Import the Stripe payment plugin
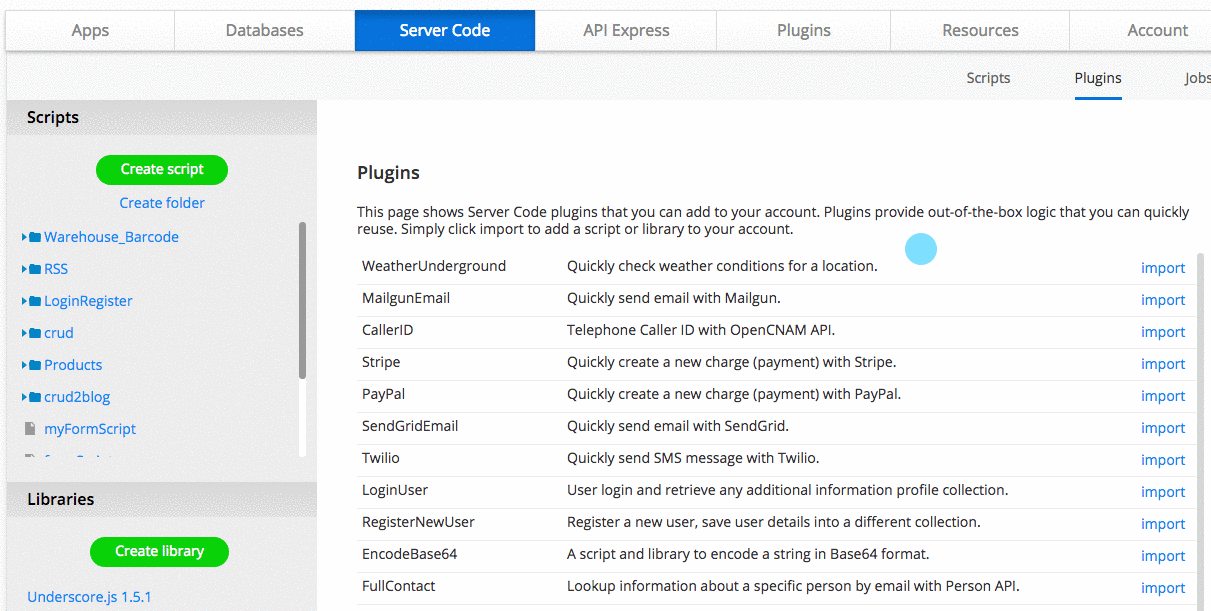This screenshot has height=611, width=1211. click(1163, 363)
